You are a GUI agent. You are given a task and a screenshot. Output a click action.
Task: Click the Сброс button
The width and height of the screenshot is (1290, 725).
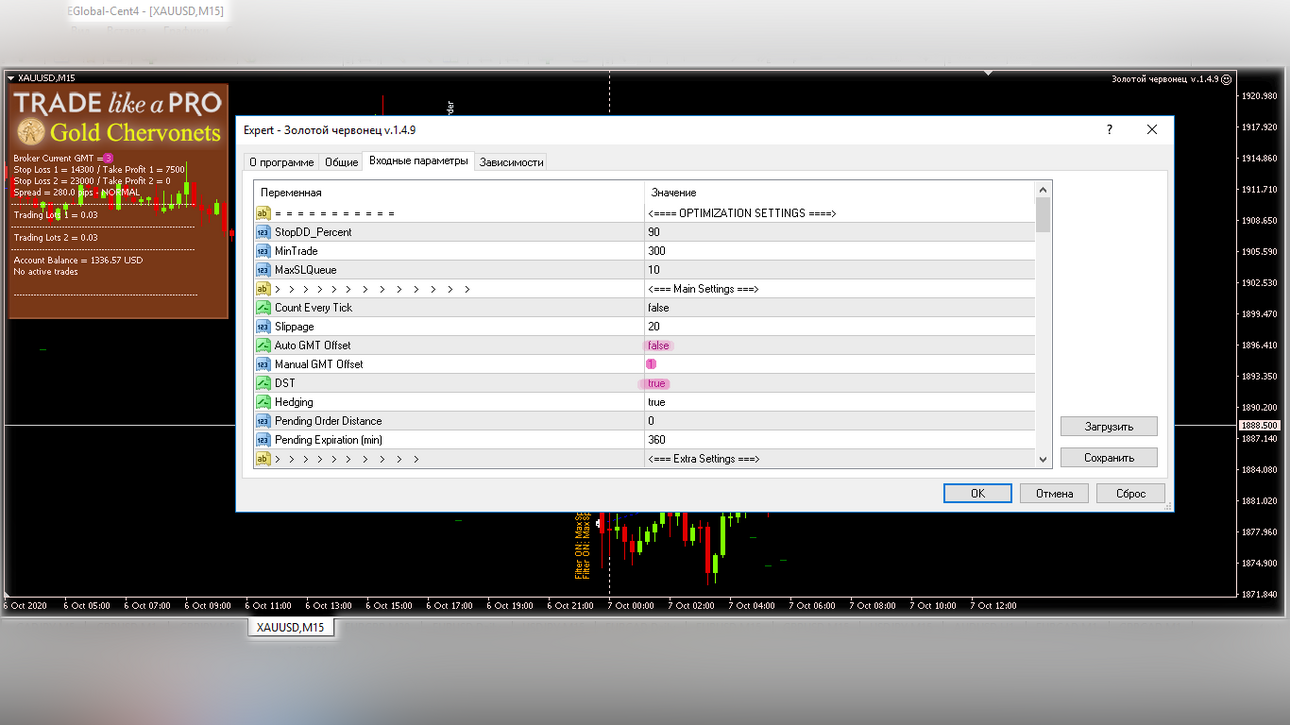click(x=1131, y=493)
